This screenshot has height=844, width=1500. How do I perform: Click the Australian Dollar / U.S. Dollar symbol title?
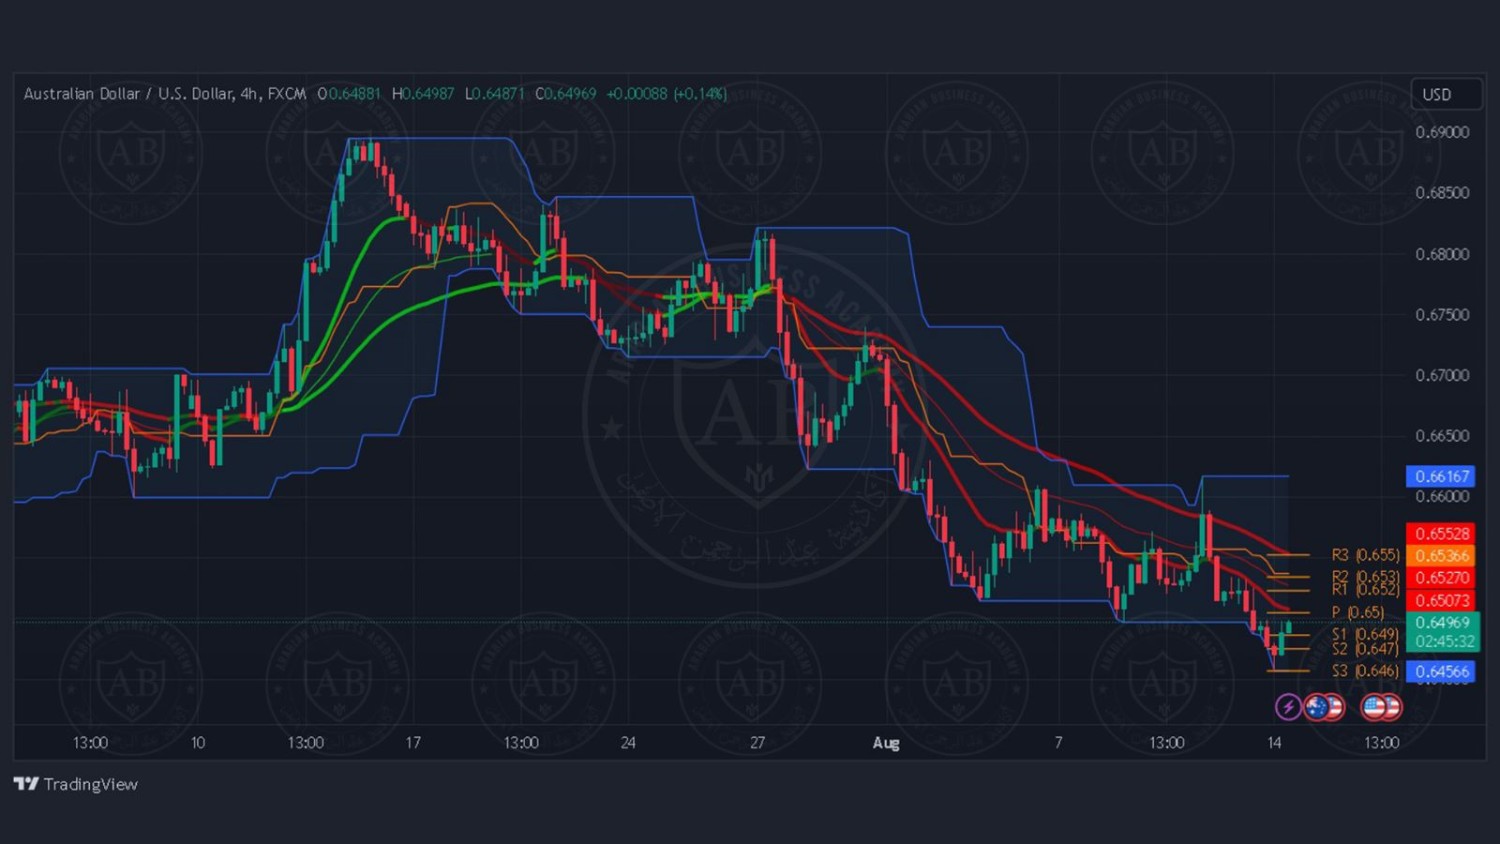pyautogui.click(x=130, y=94)
